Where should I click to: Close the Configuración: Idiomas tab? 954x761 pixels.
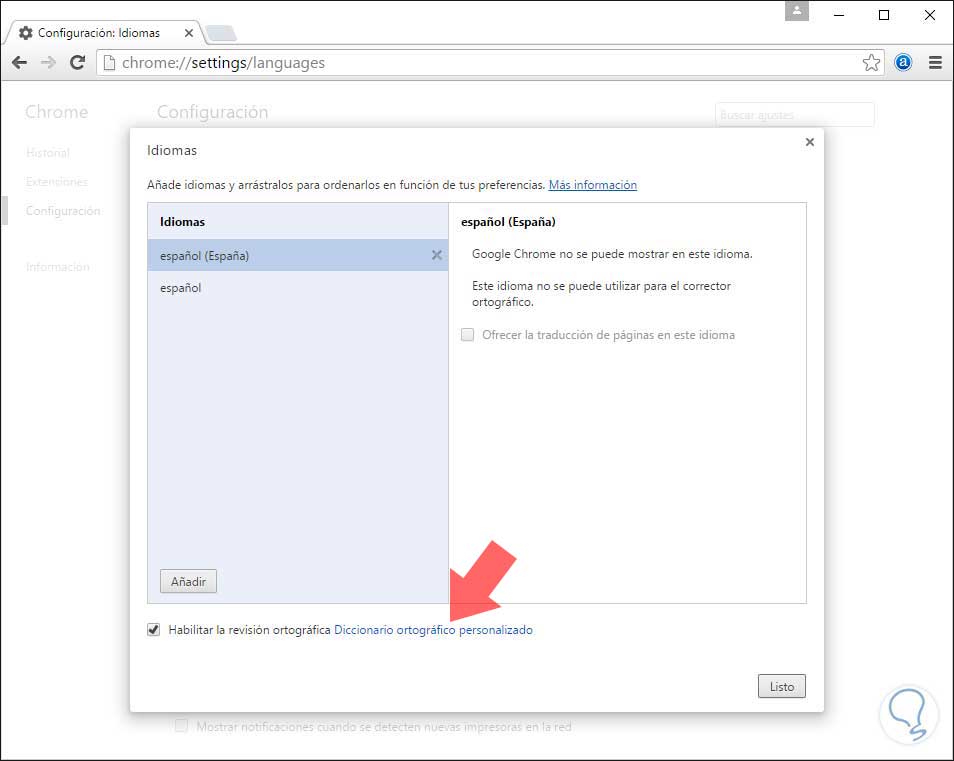[x=189, y=33]
